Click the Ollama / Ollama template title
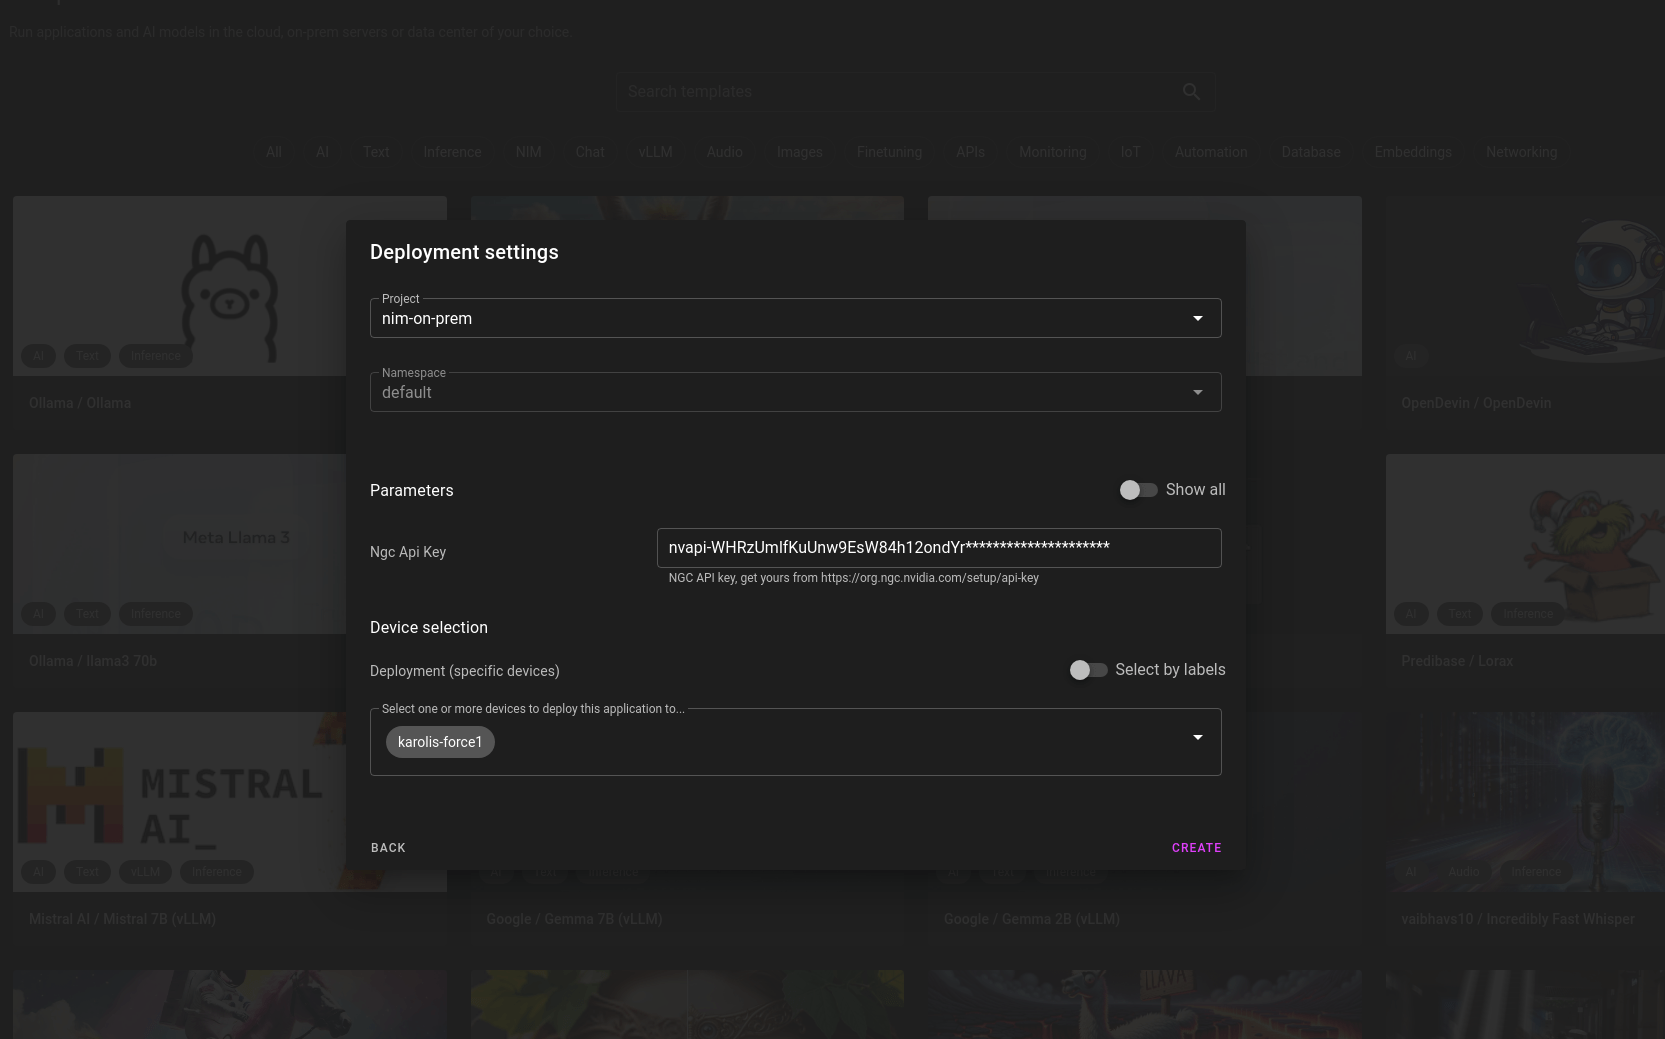The height and width of the screenshot is (1039, 1665). (x=80, y=403)
